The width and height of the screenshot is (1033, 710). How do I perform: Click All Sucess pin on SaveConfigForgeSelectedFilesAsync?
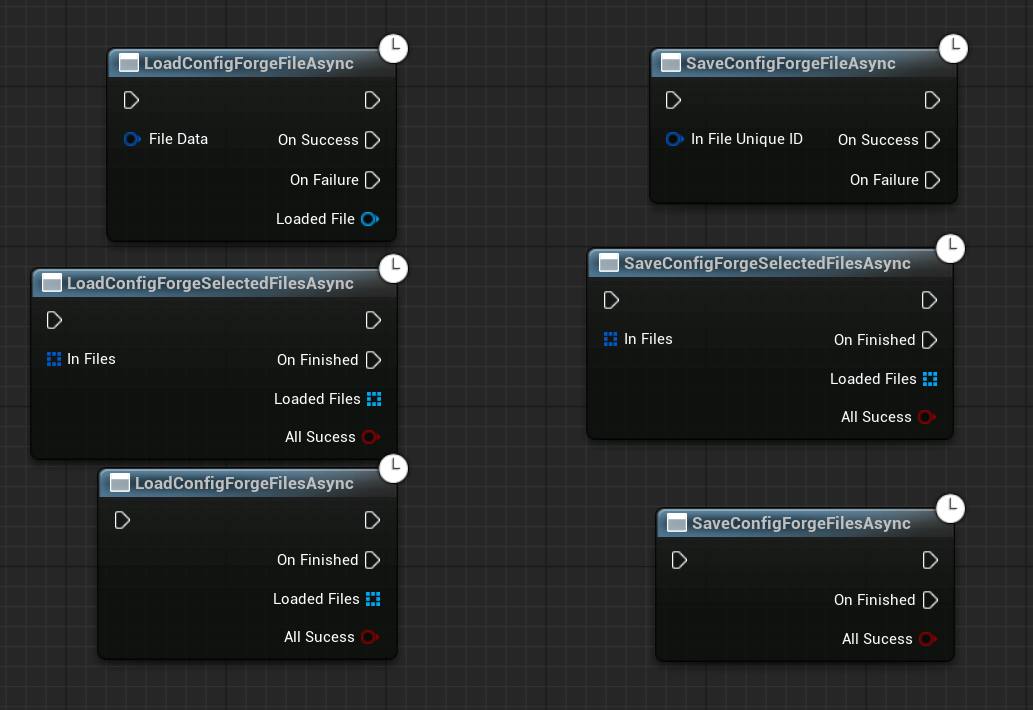tap(926, 417)
